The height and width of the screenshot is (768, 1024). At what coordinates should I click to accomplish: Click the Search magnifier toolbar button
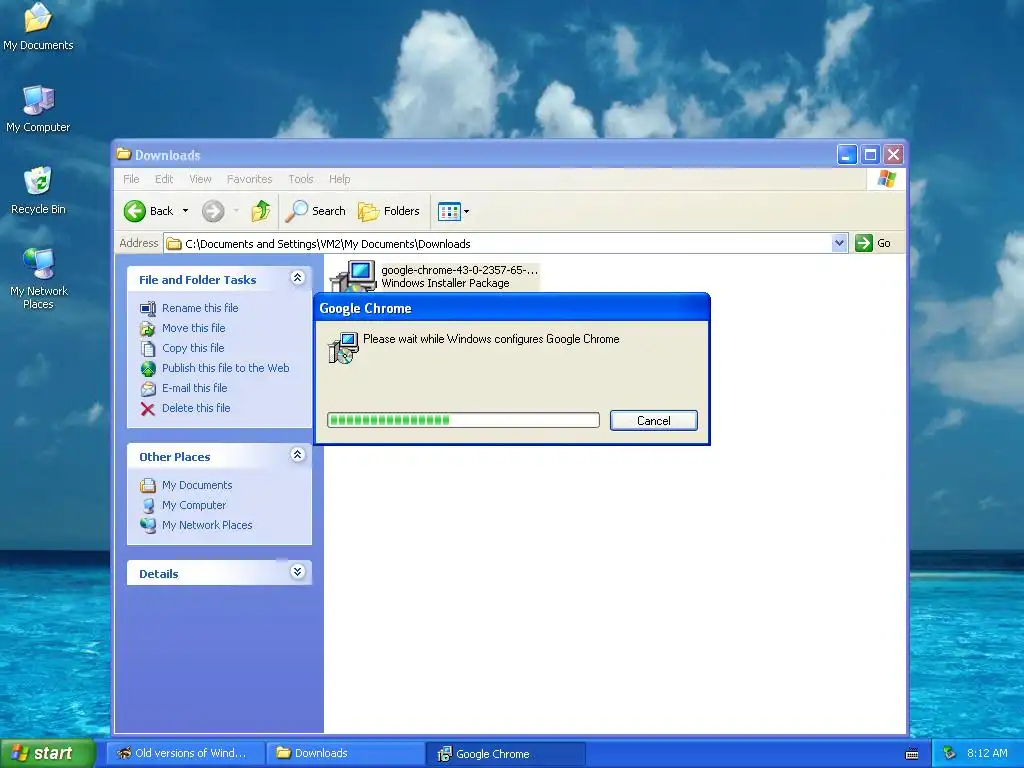pyautogui.click(x=316, y=211)
